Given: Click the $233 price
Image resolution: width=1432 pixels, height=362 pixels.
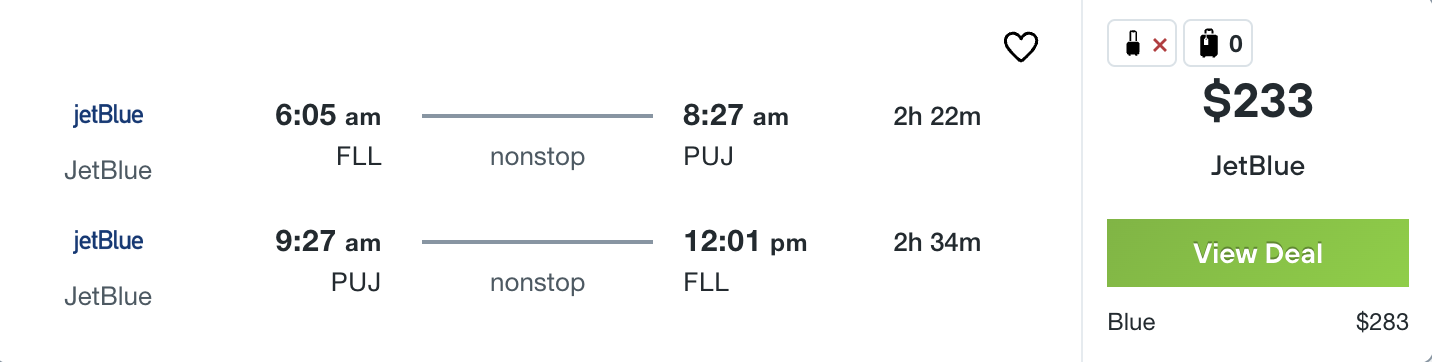Looking at the screenshot, I should pos(1258,100).
